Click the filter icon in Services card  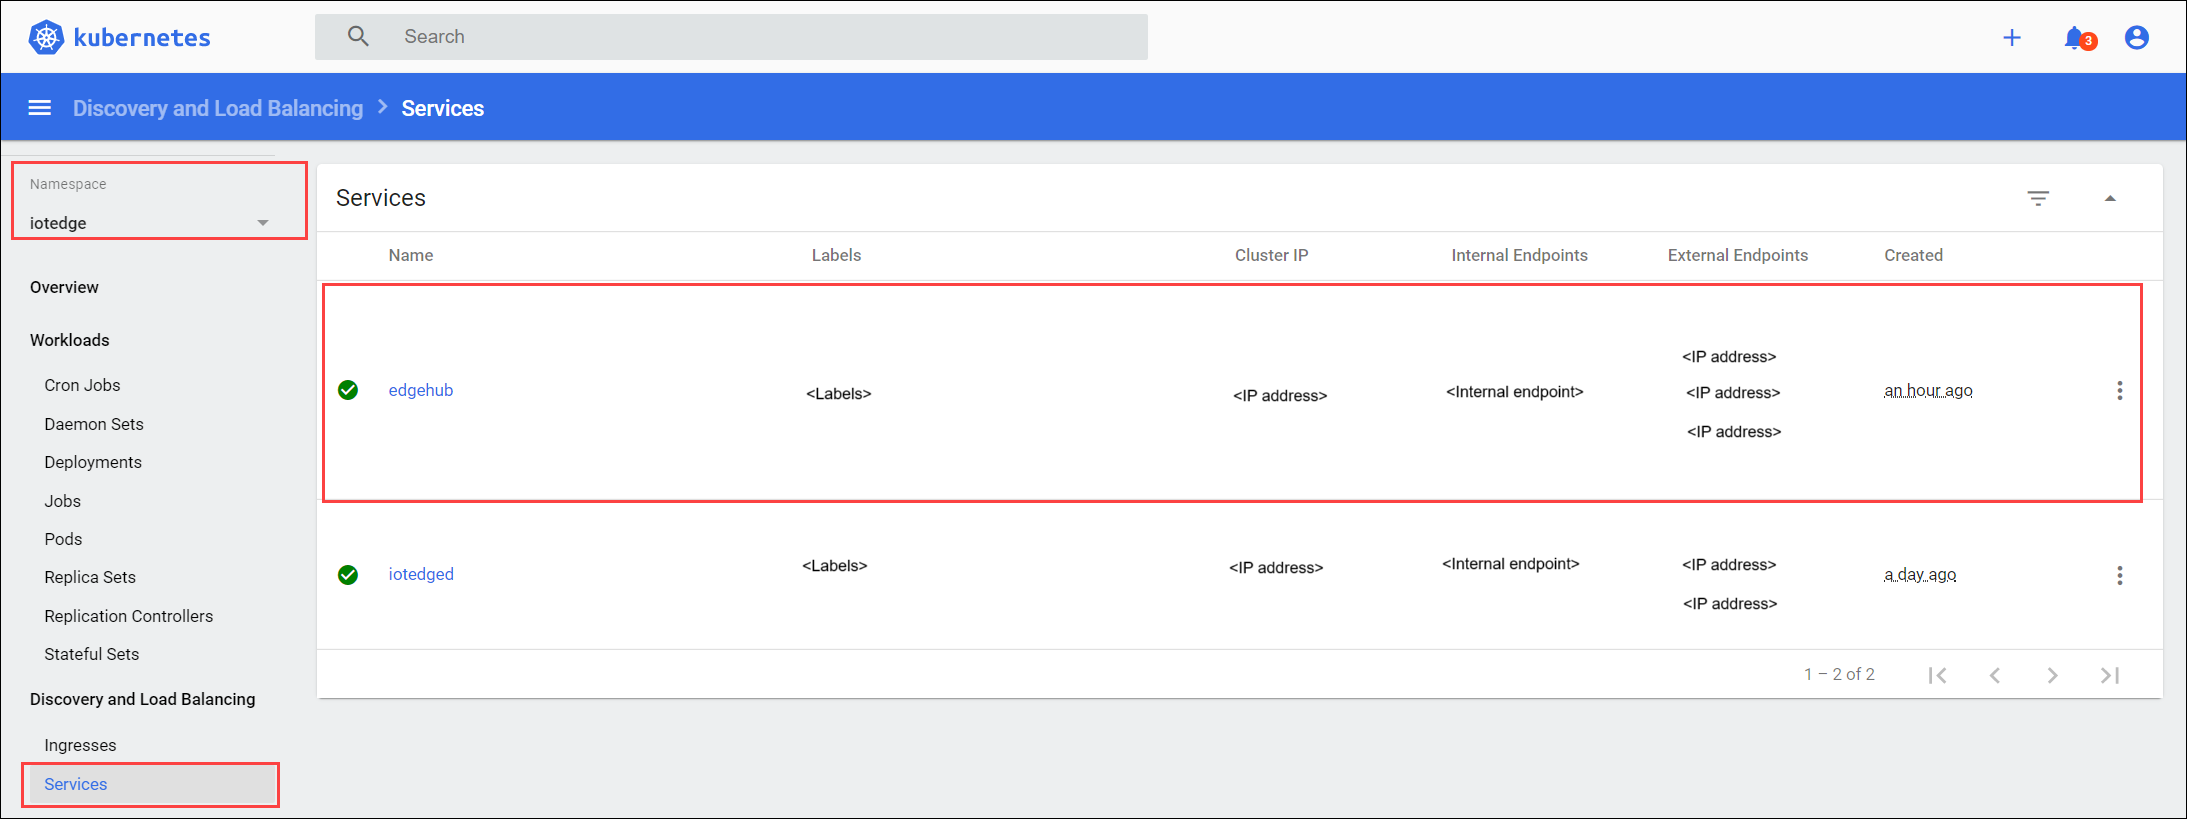point(2038,198)
